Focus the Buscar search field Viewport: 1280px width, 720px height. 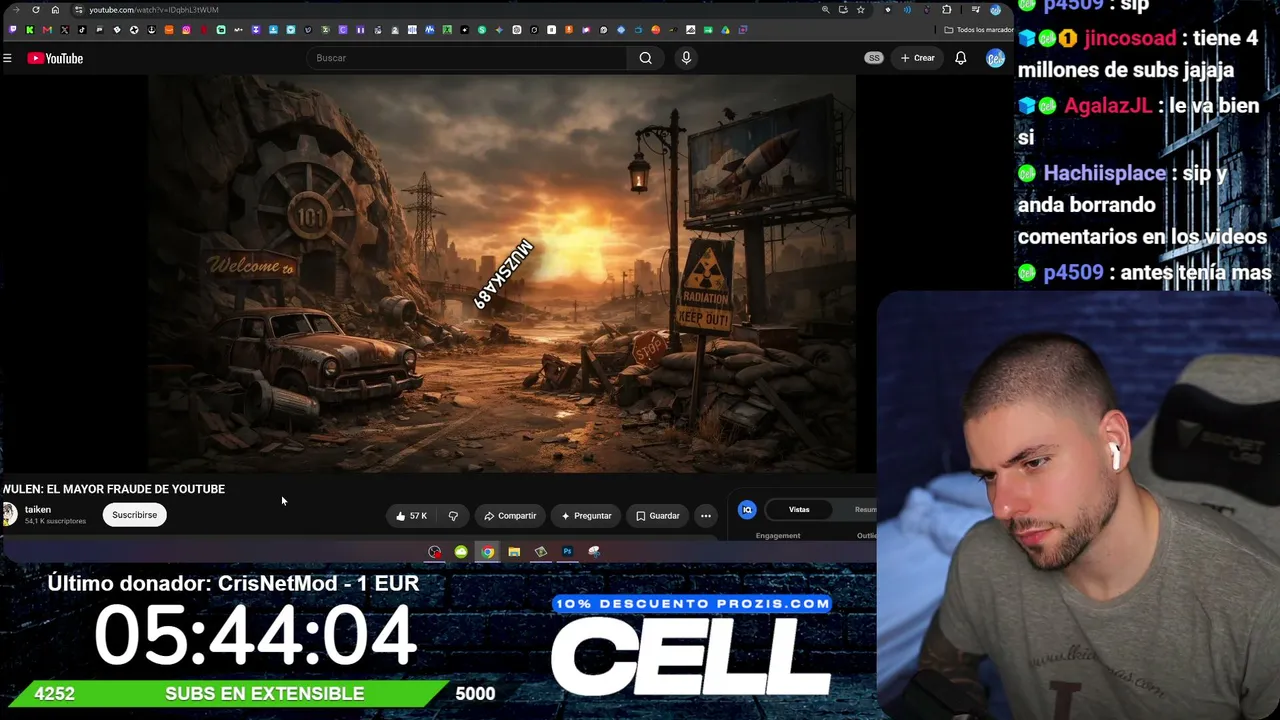tap(468, 58)
